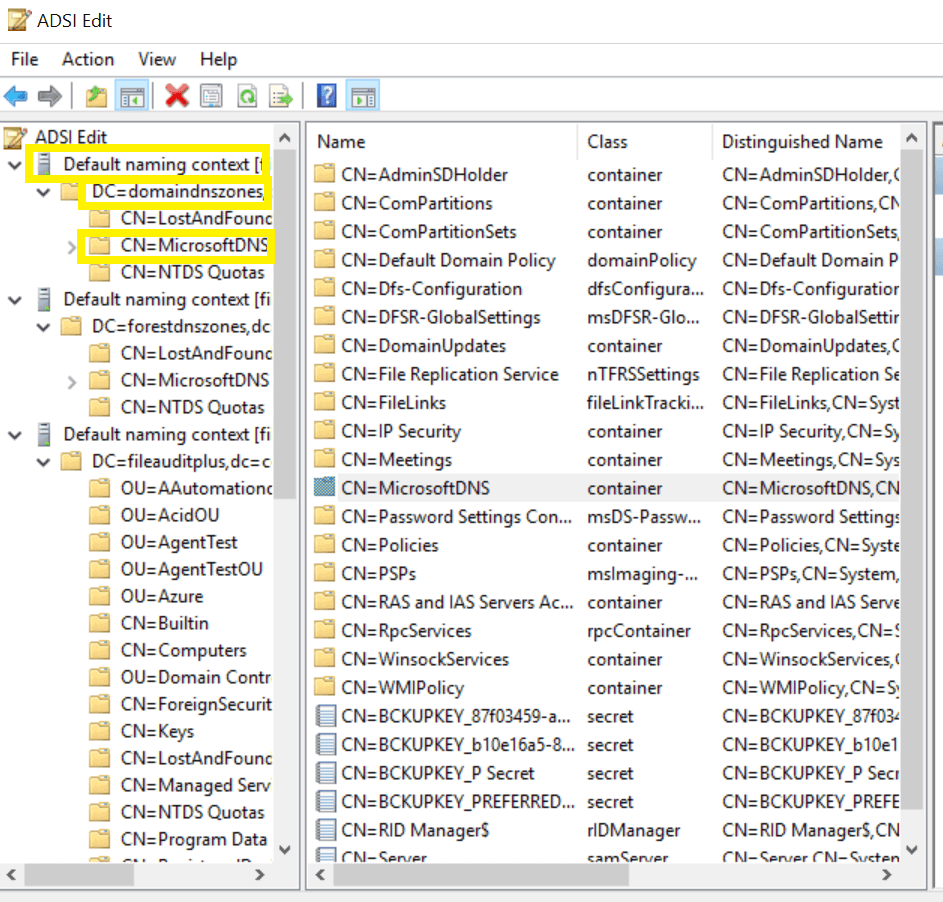Open the View menu

coord(157,60)
